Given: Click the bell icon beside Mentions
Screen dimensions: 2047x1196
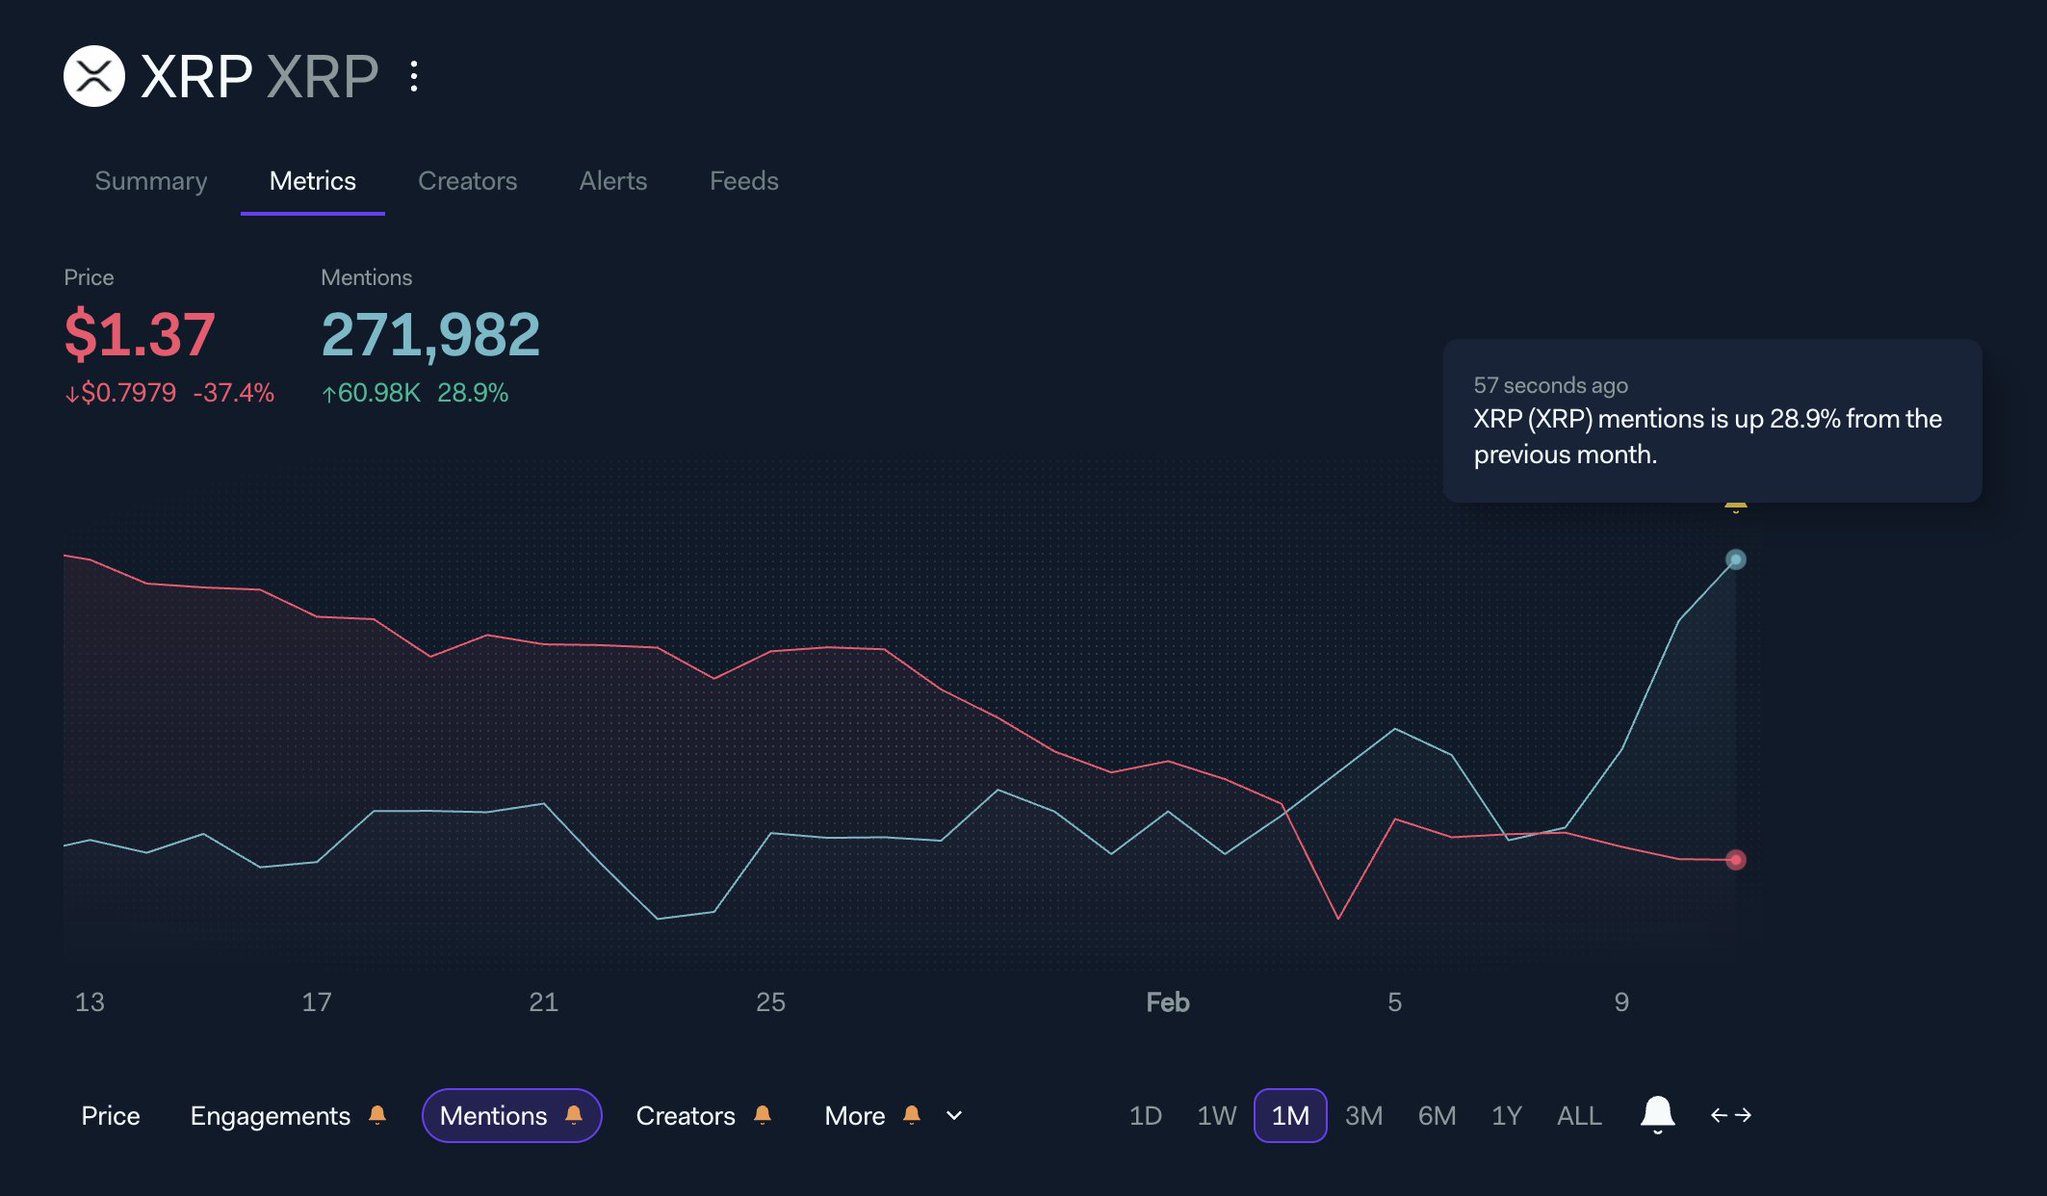Looking at the screenshot, I should coord(574,1115).
